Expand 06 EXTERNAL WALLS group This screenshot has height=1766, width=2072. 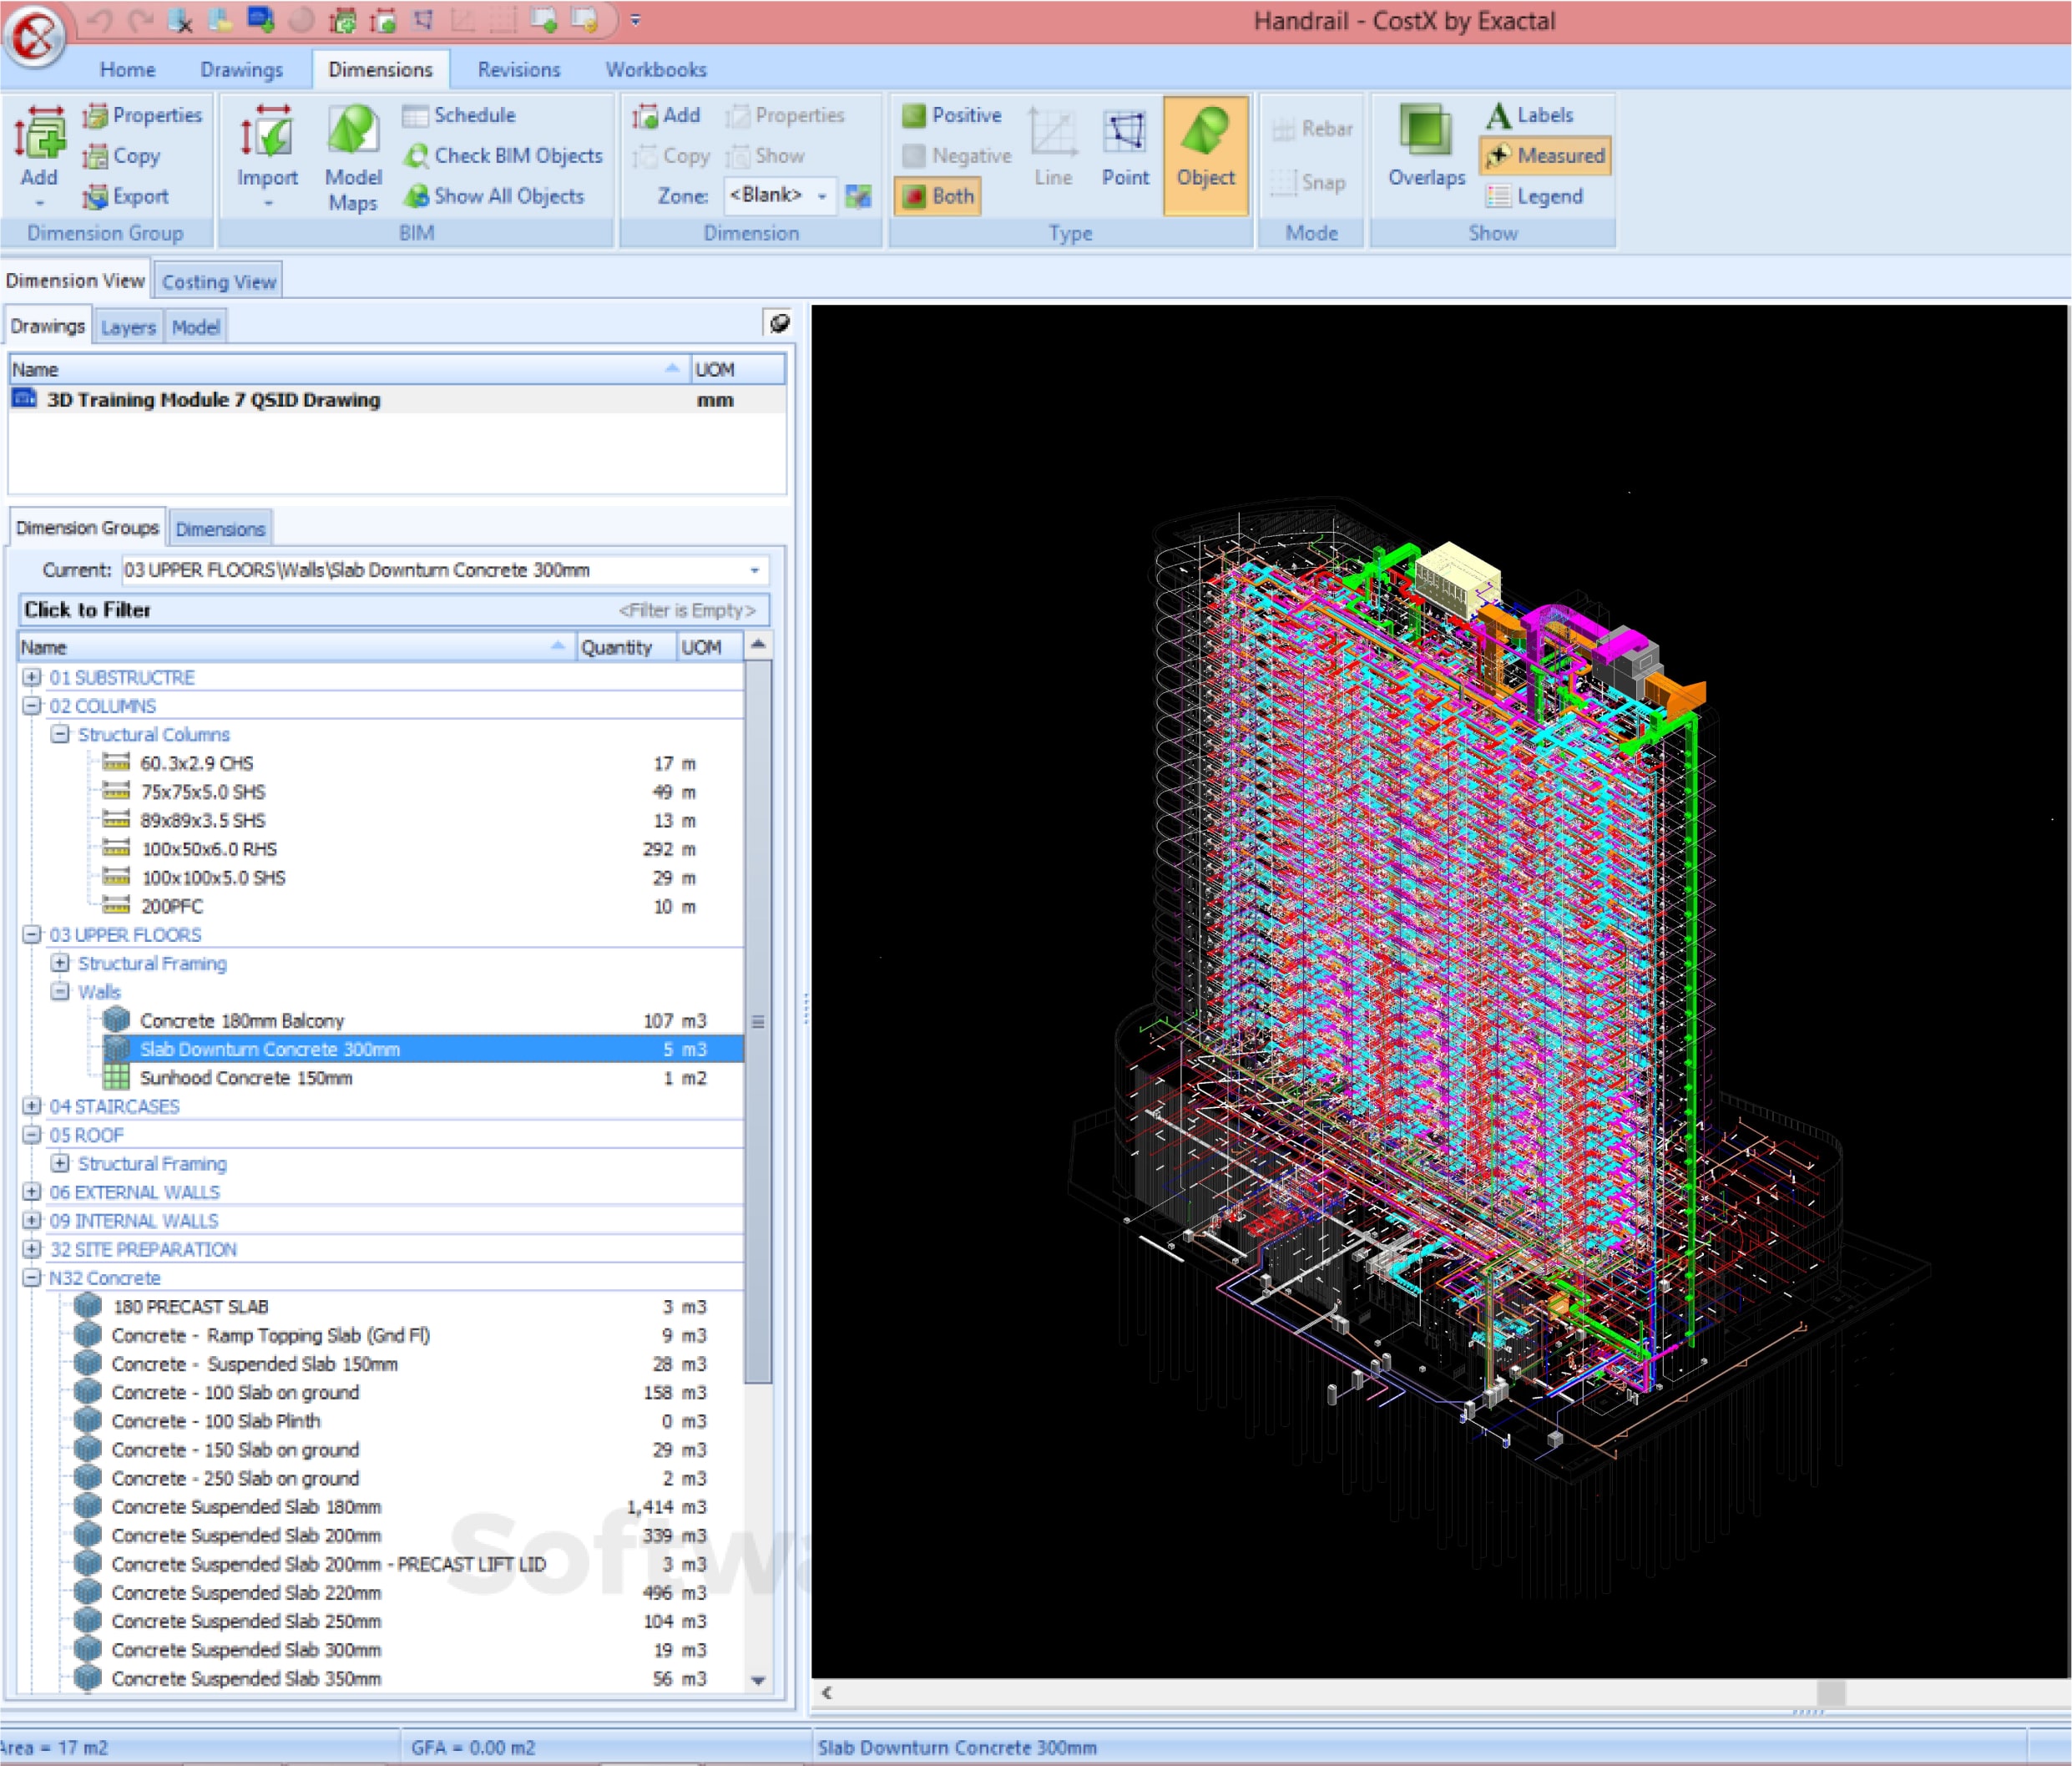[32, 1192]
